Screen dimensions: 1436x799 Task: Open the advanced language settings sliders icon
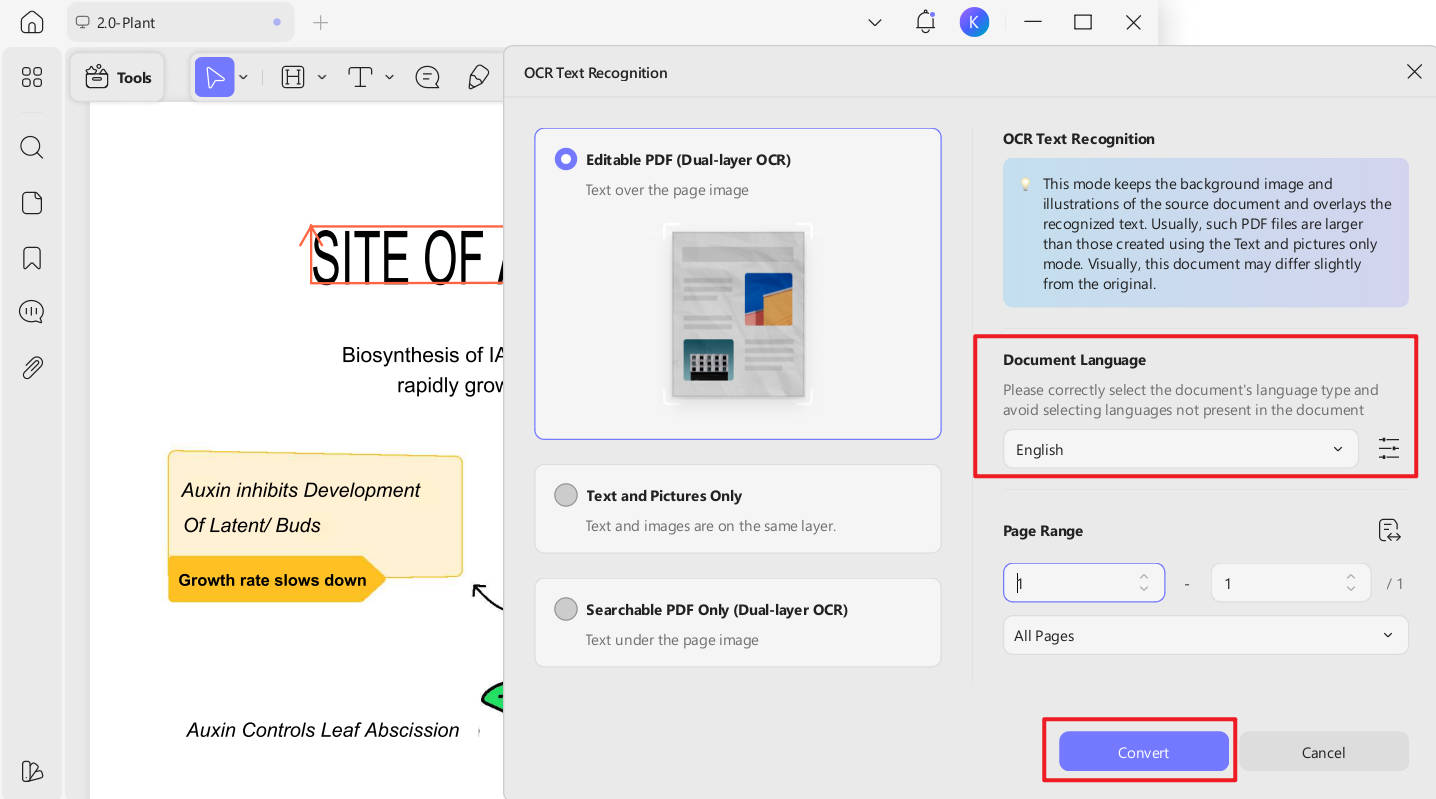1389,449
